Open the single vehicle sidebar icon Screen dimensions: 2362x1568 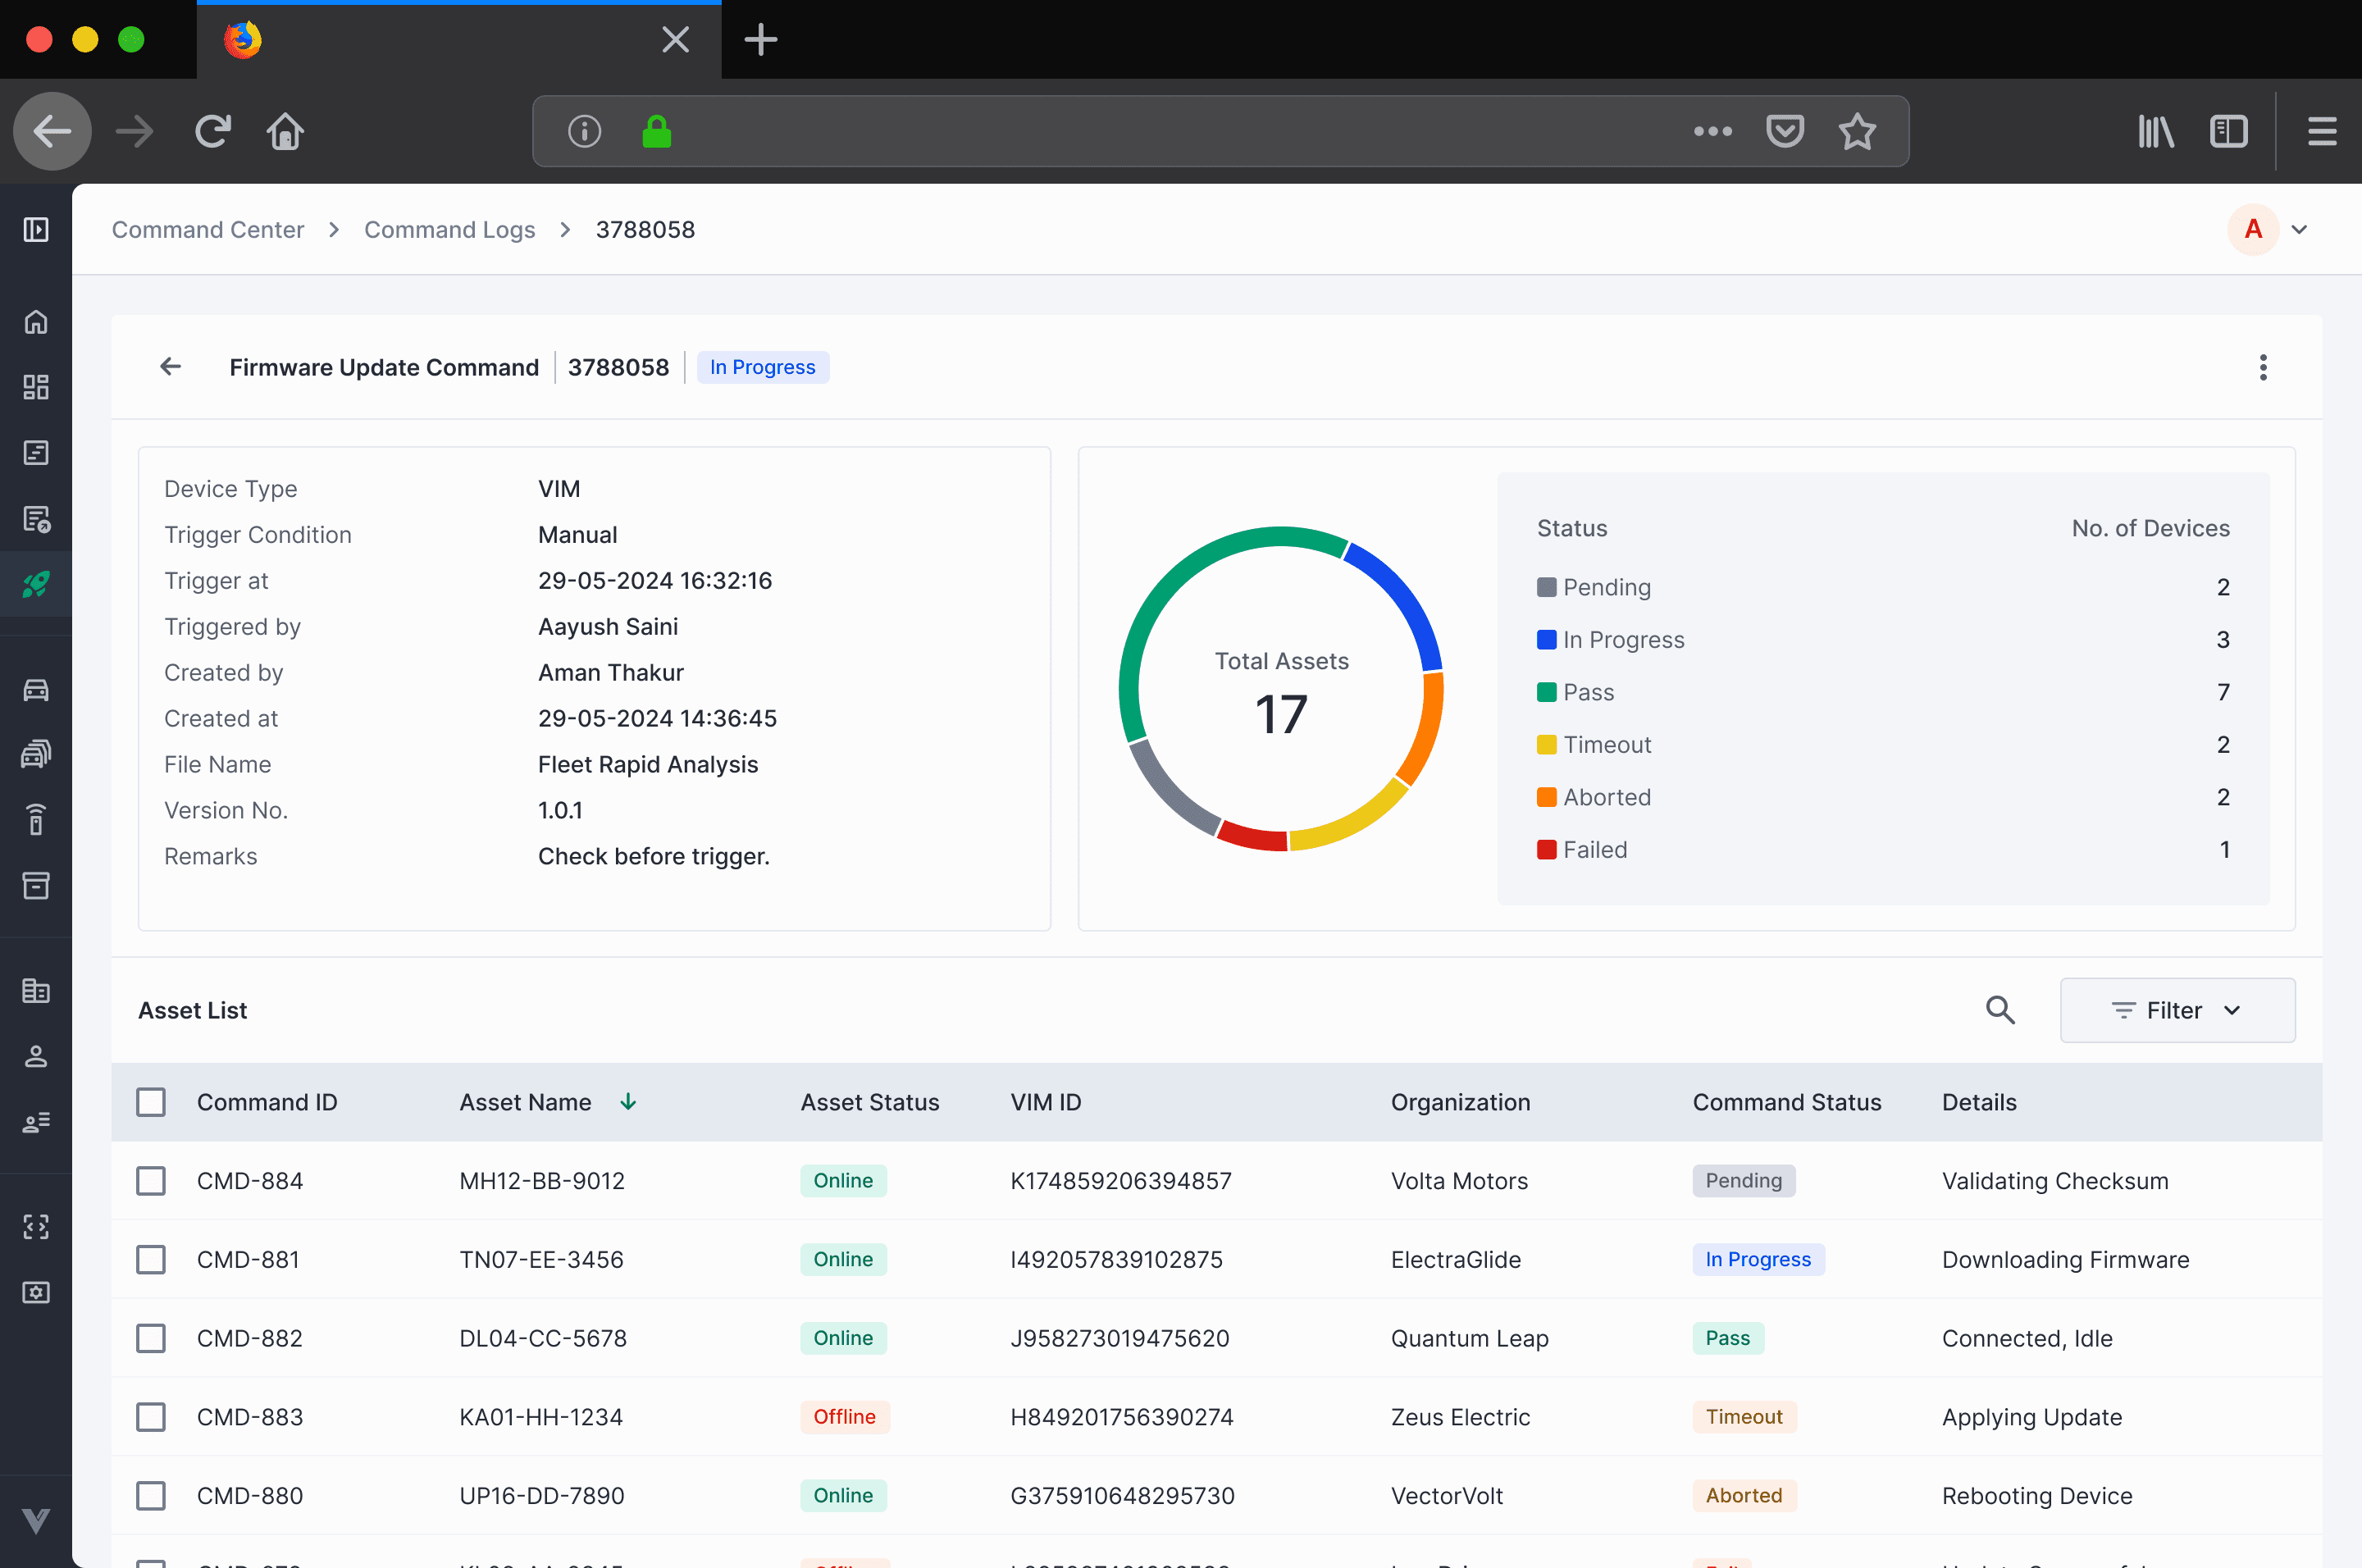pos(36,690)
